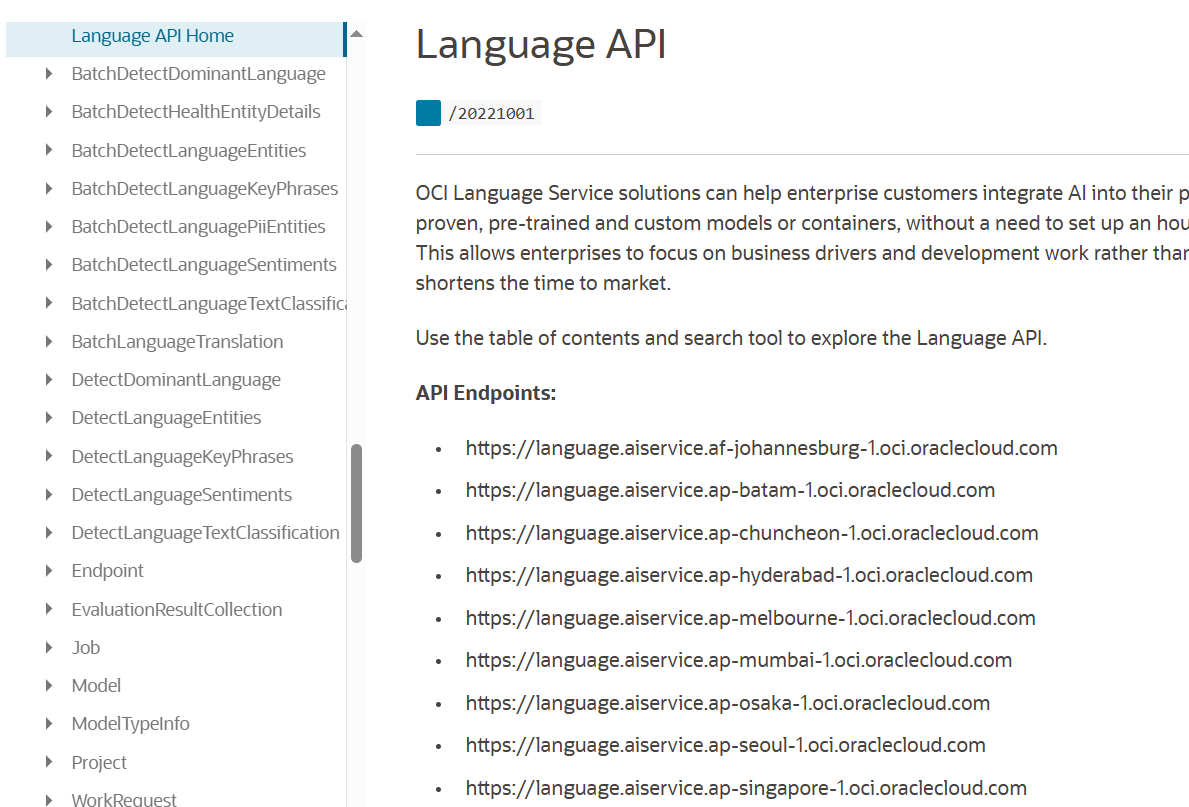Expand the Project tree arrow
Screen dimensions: 1189x807
click(x=49, y=762)
